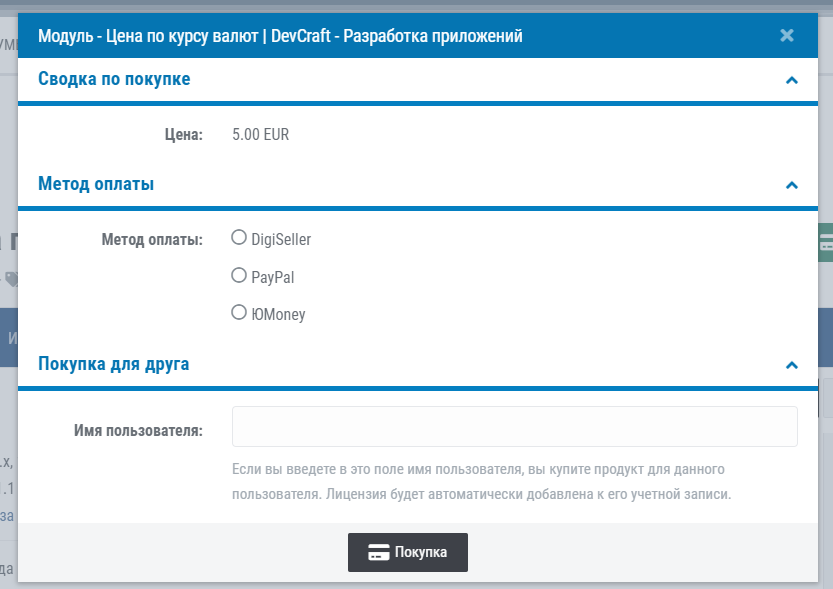
Task: Click the PayPal option label
Action: (x=273, y=277)
